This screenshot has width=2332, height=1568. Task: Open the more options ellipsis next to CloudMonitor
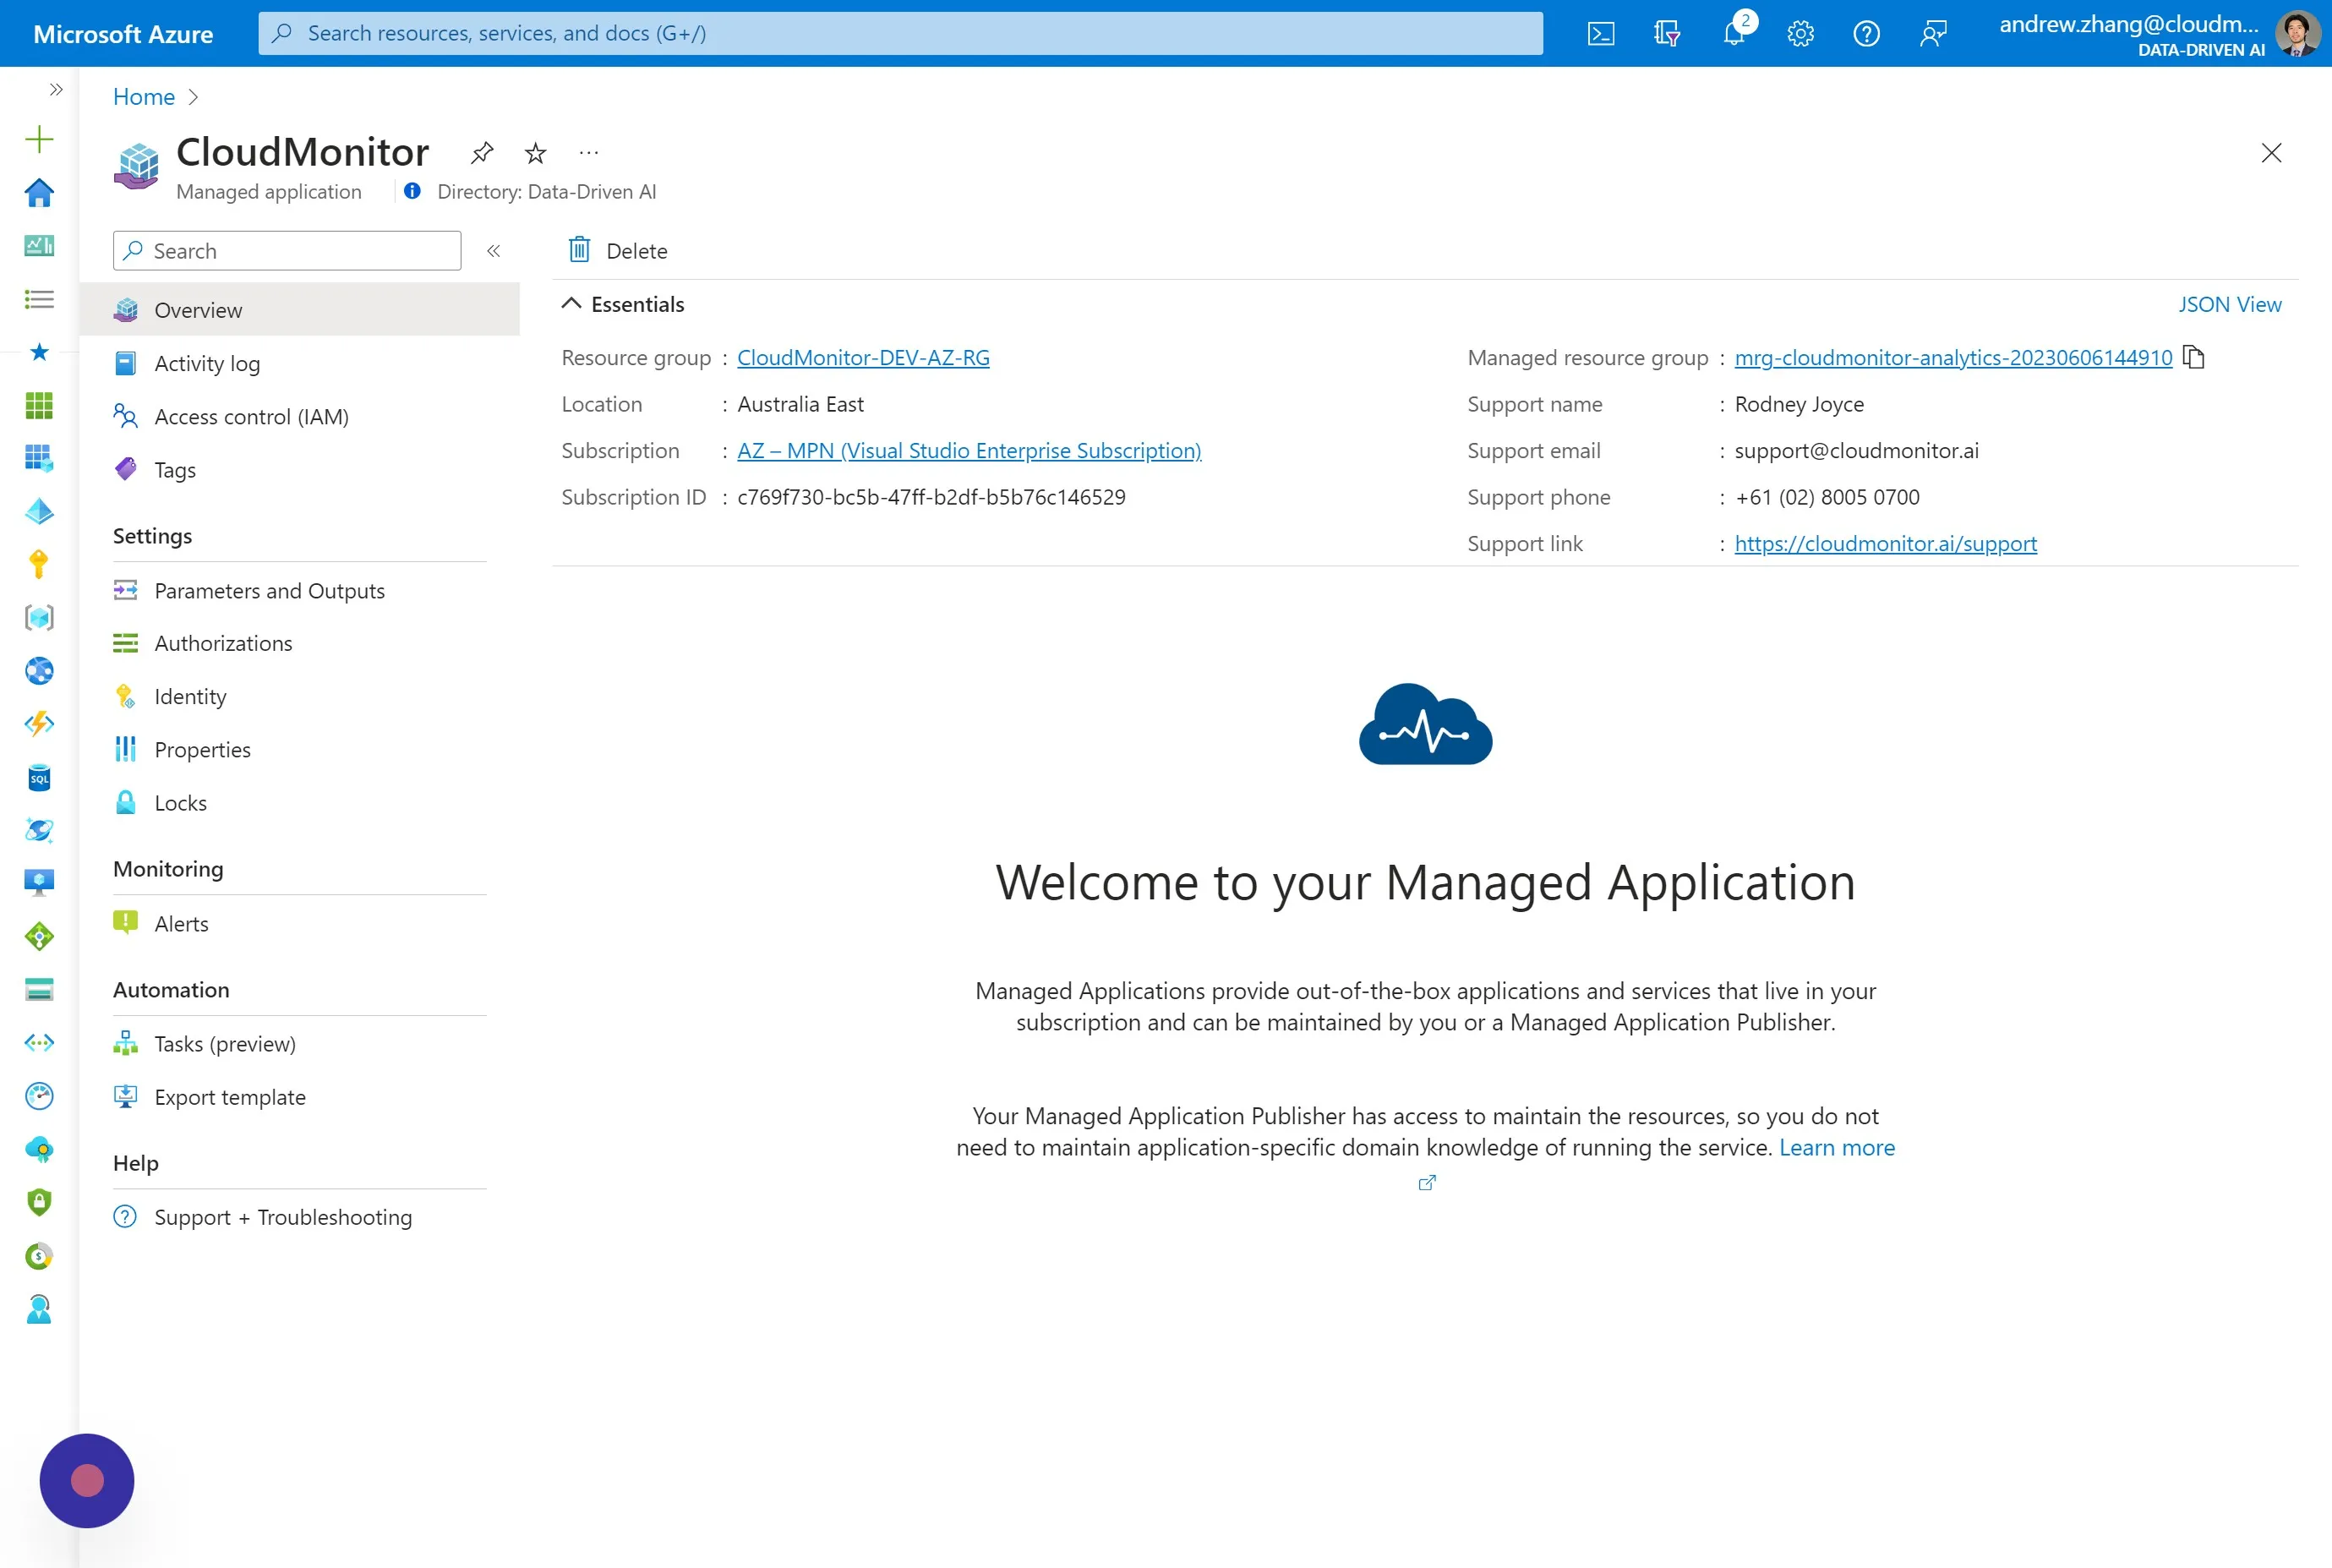pos(589,153)
